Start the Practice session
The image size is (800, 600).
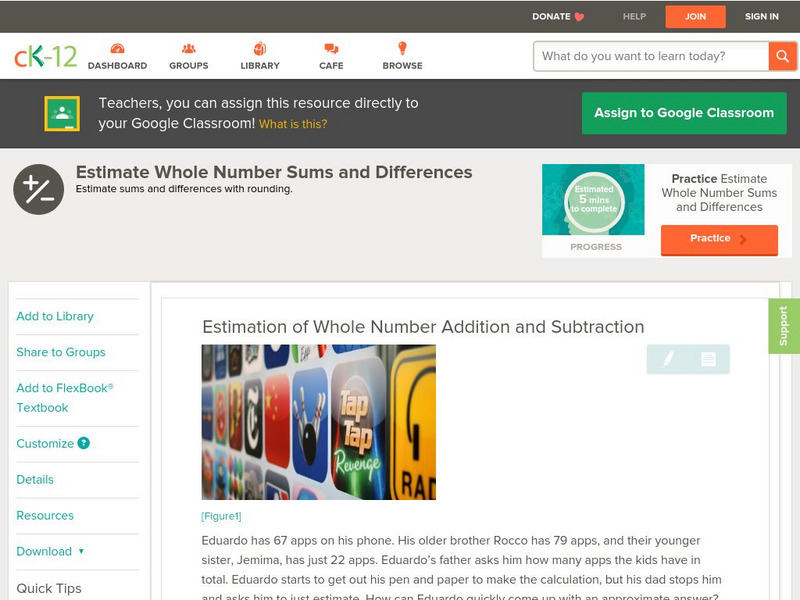719,239
